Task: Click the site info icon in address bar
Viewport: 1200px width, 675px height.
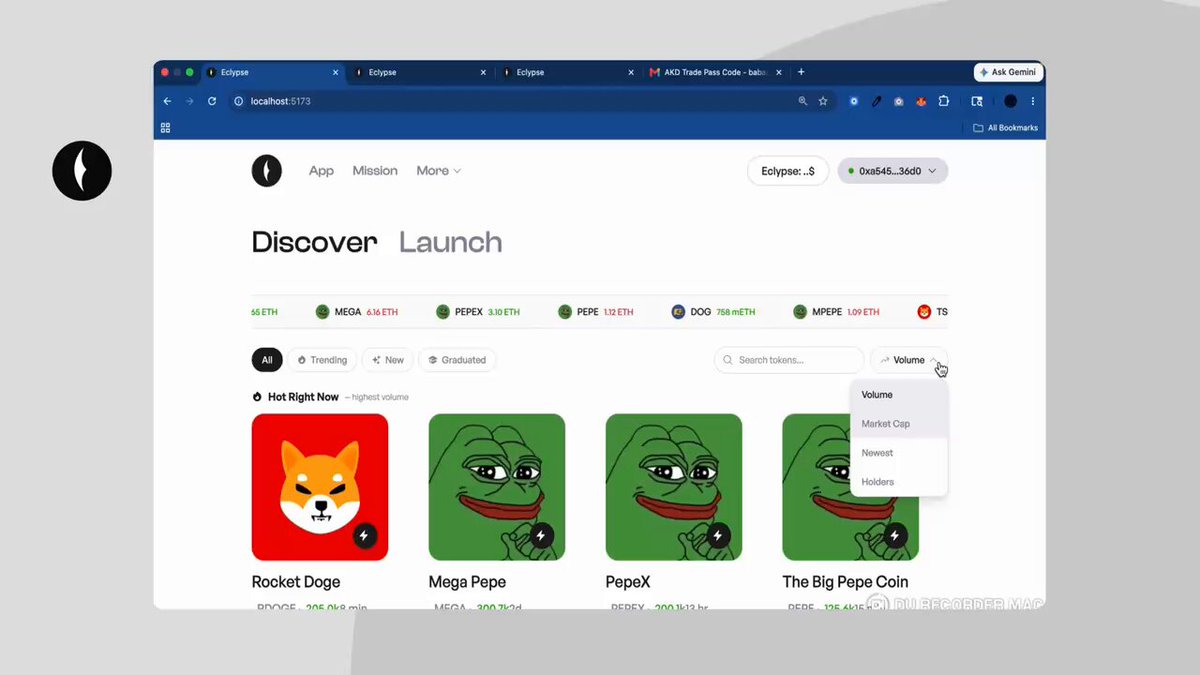Action: (x=239, y=101)
